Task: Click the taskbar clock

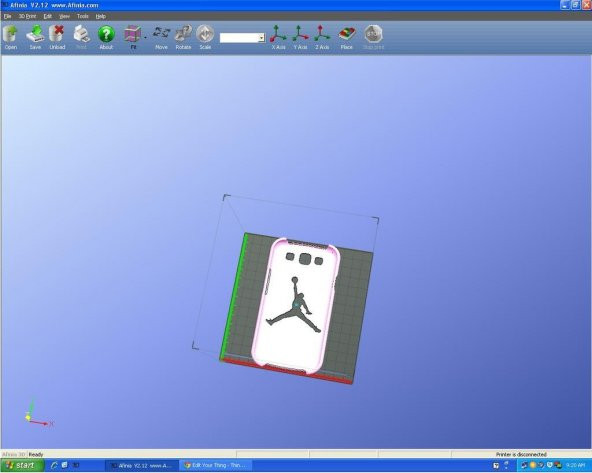Action: [x=575, y=465]
